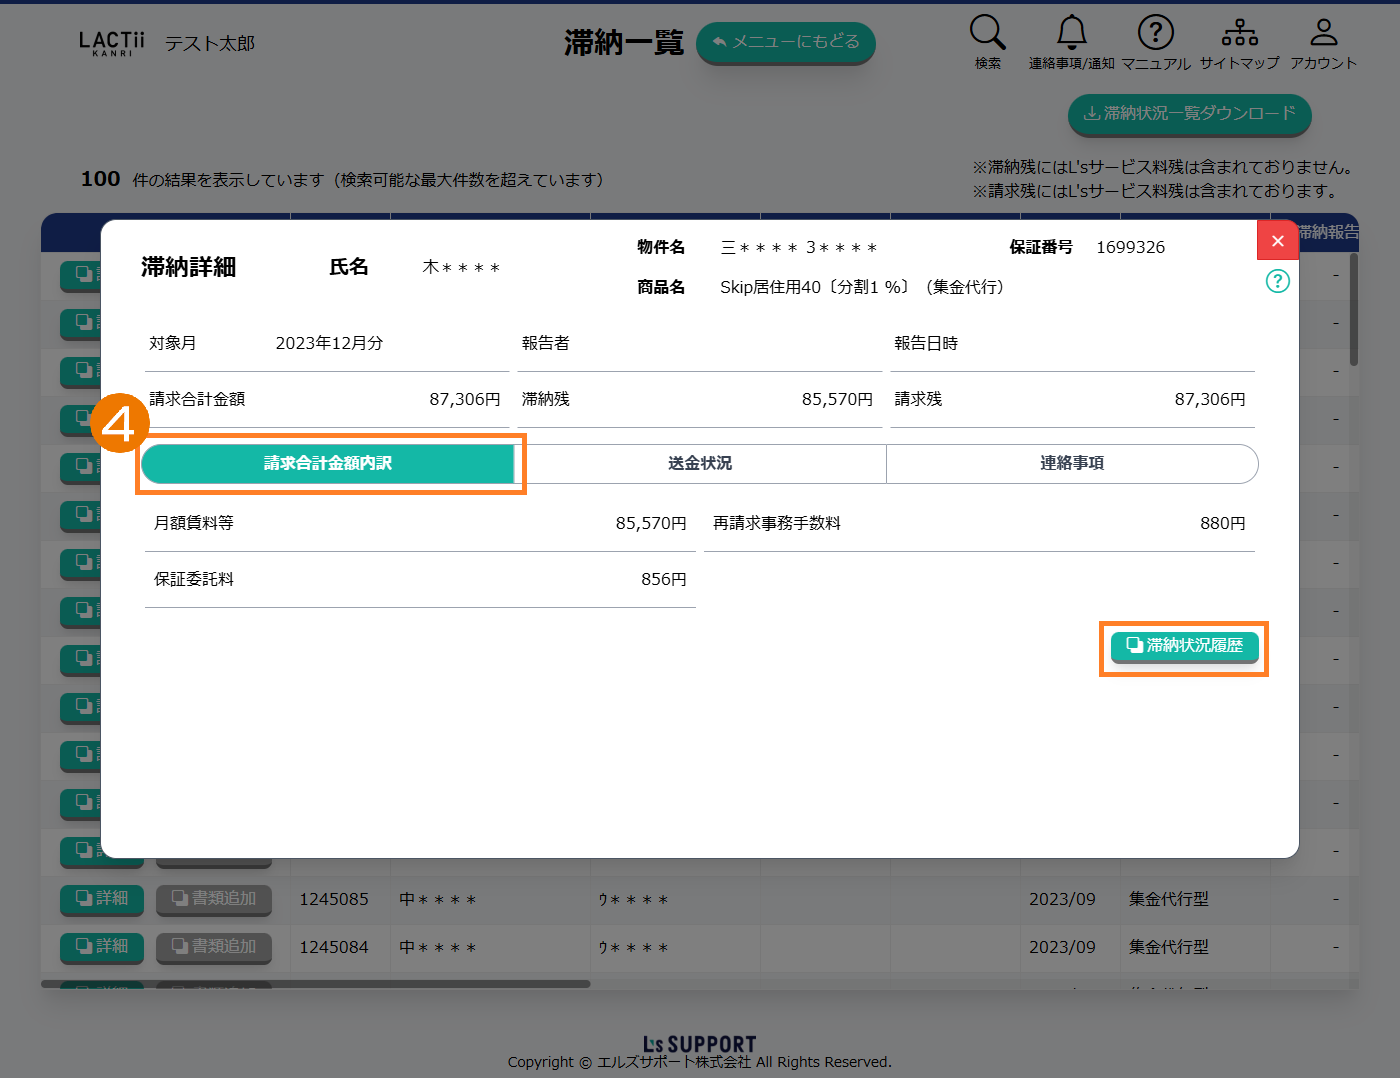This screenshot has height=1078, width=1400.
Task: Click the vertical scrollbar of the table
Action: tap(1354, 310)
